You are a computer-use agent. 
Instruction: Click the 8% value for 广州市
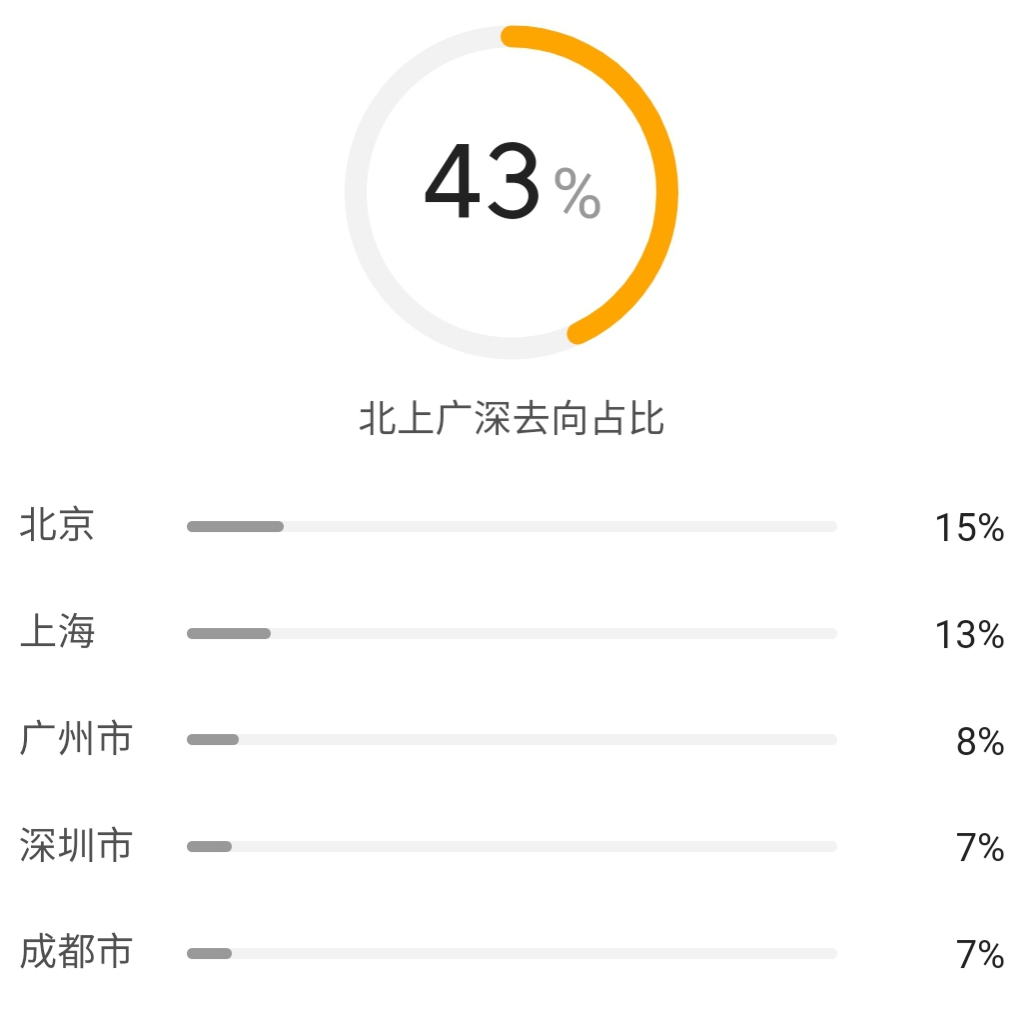(x=980, y=741)
